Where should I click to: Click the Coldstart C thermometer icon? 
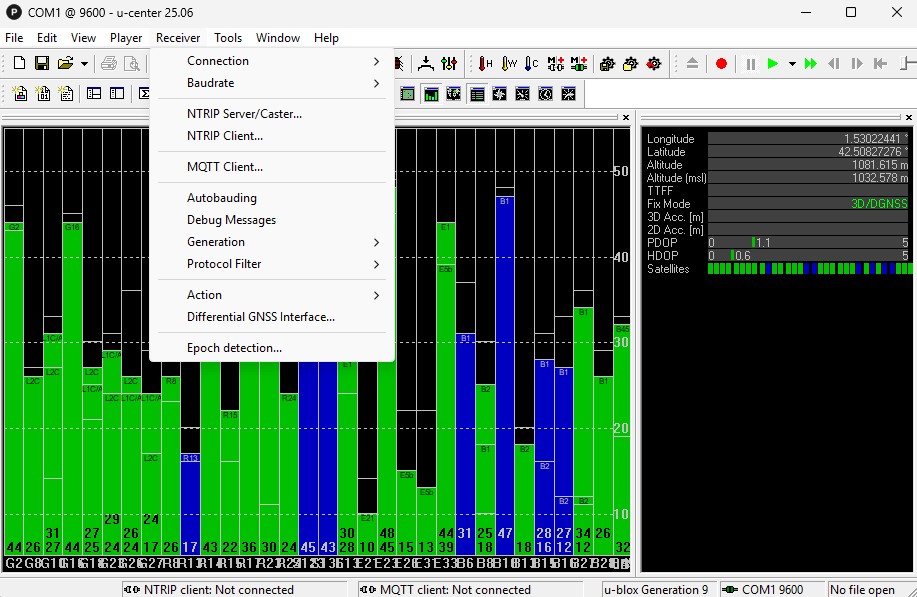click(x=532, y=63)
